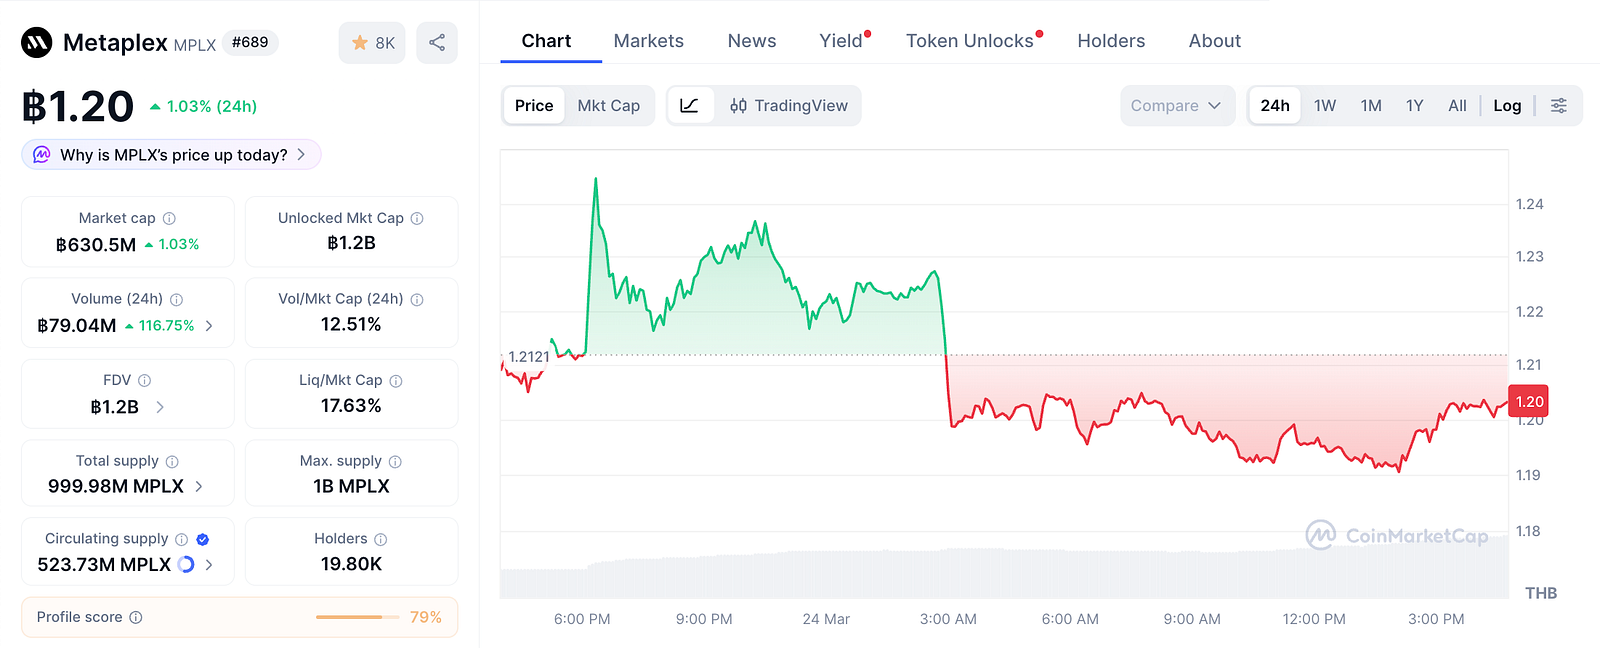Click the 79% profile score bar
Image resolution: width=1600 pixels, height=648 pixels.
356,617
